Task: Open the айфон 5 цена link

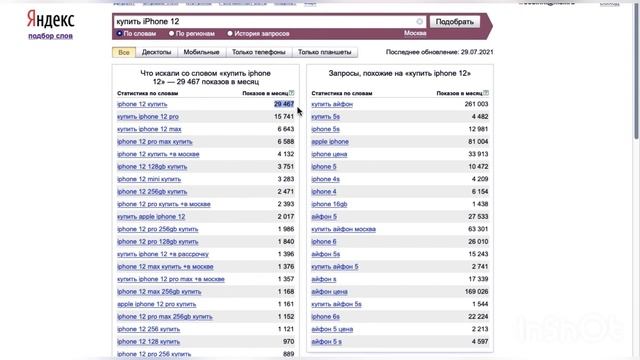Action: click(x=332, y=329)
